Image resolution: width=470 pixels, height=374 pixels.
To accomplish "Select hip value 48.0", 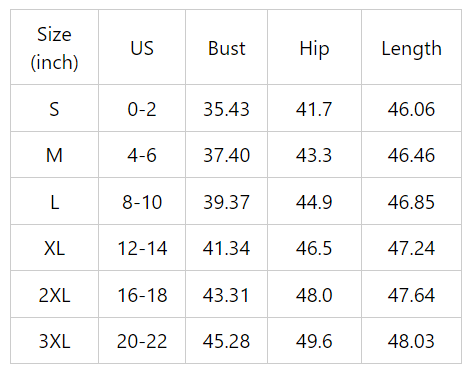I will pos(314,295).
